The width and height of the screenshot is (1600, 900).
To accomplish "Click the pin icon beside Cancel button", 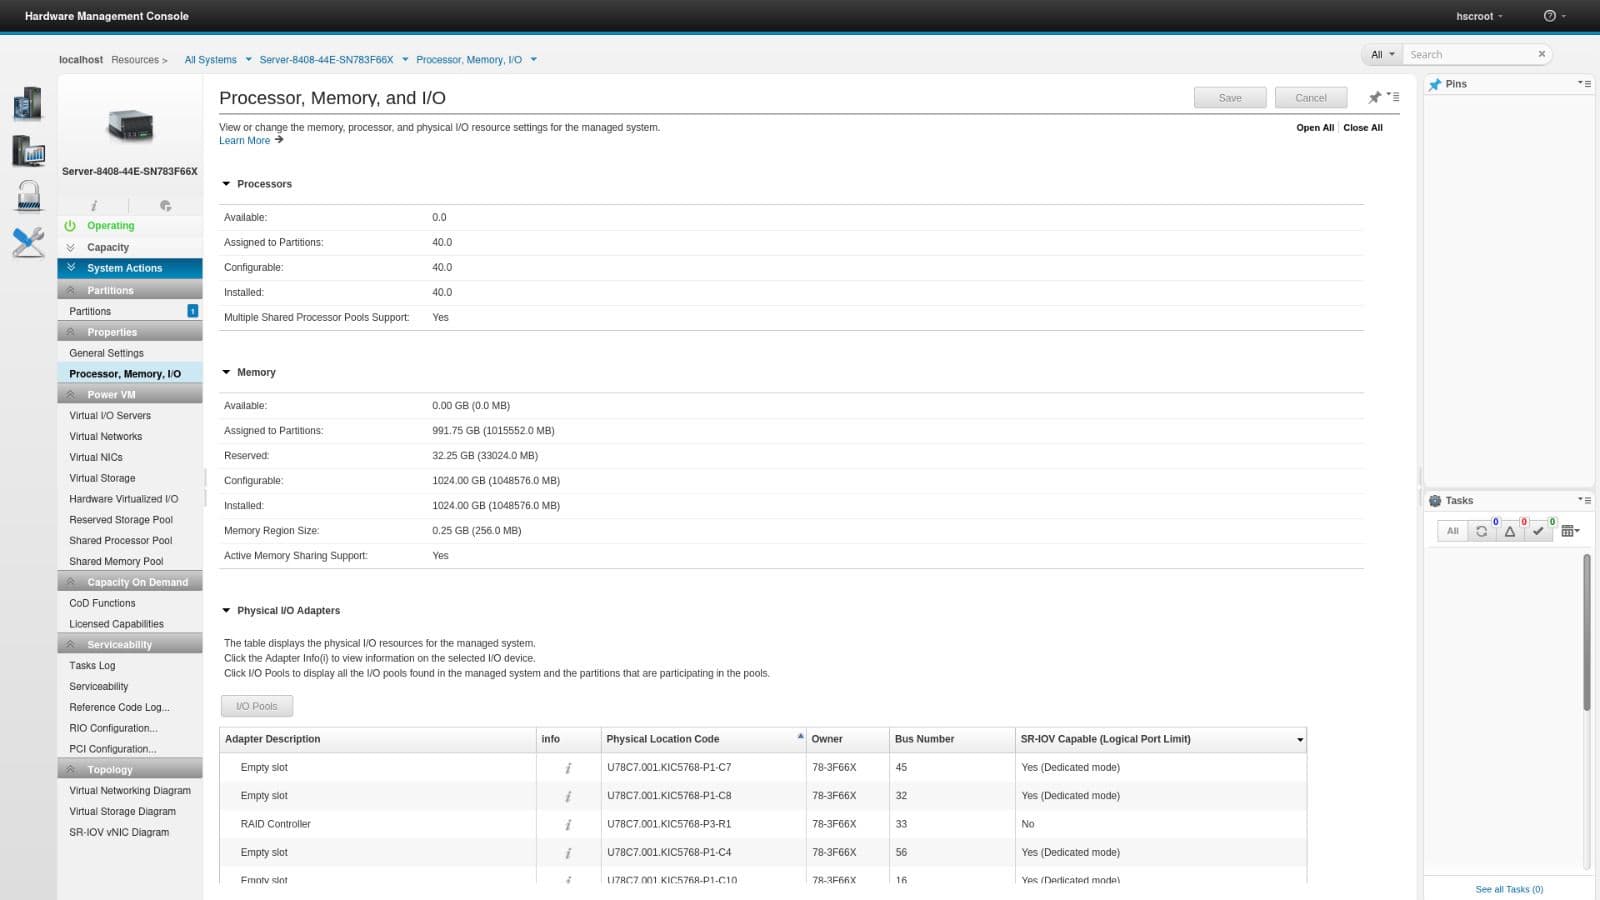I will pyautogui.click(x=1374, y=98).
